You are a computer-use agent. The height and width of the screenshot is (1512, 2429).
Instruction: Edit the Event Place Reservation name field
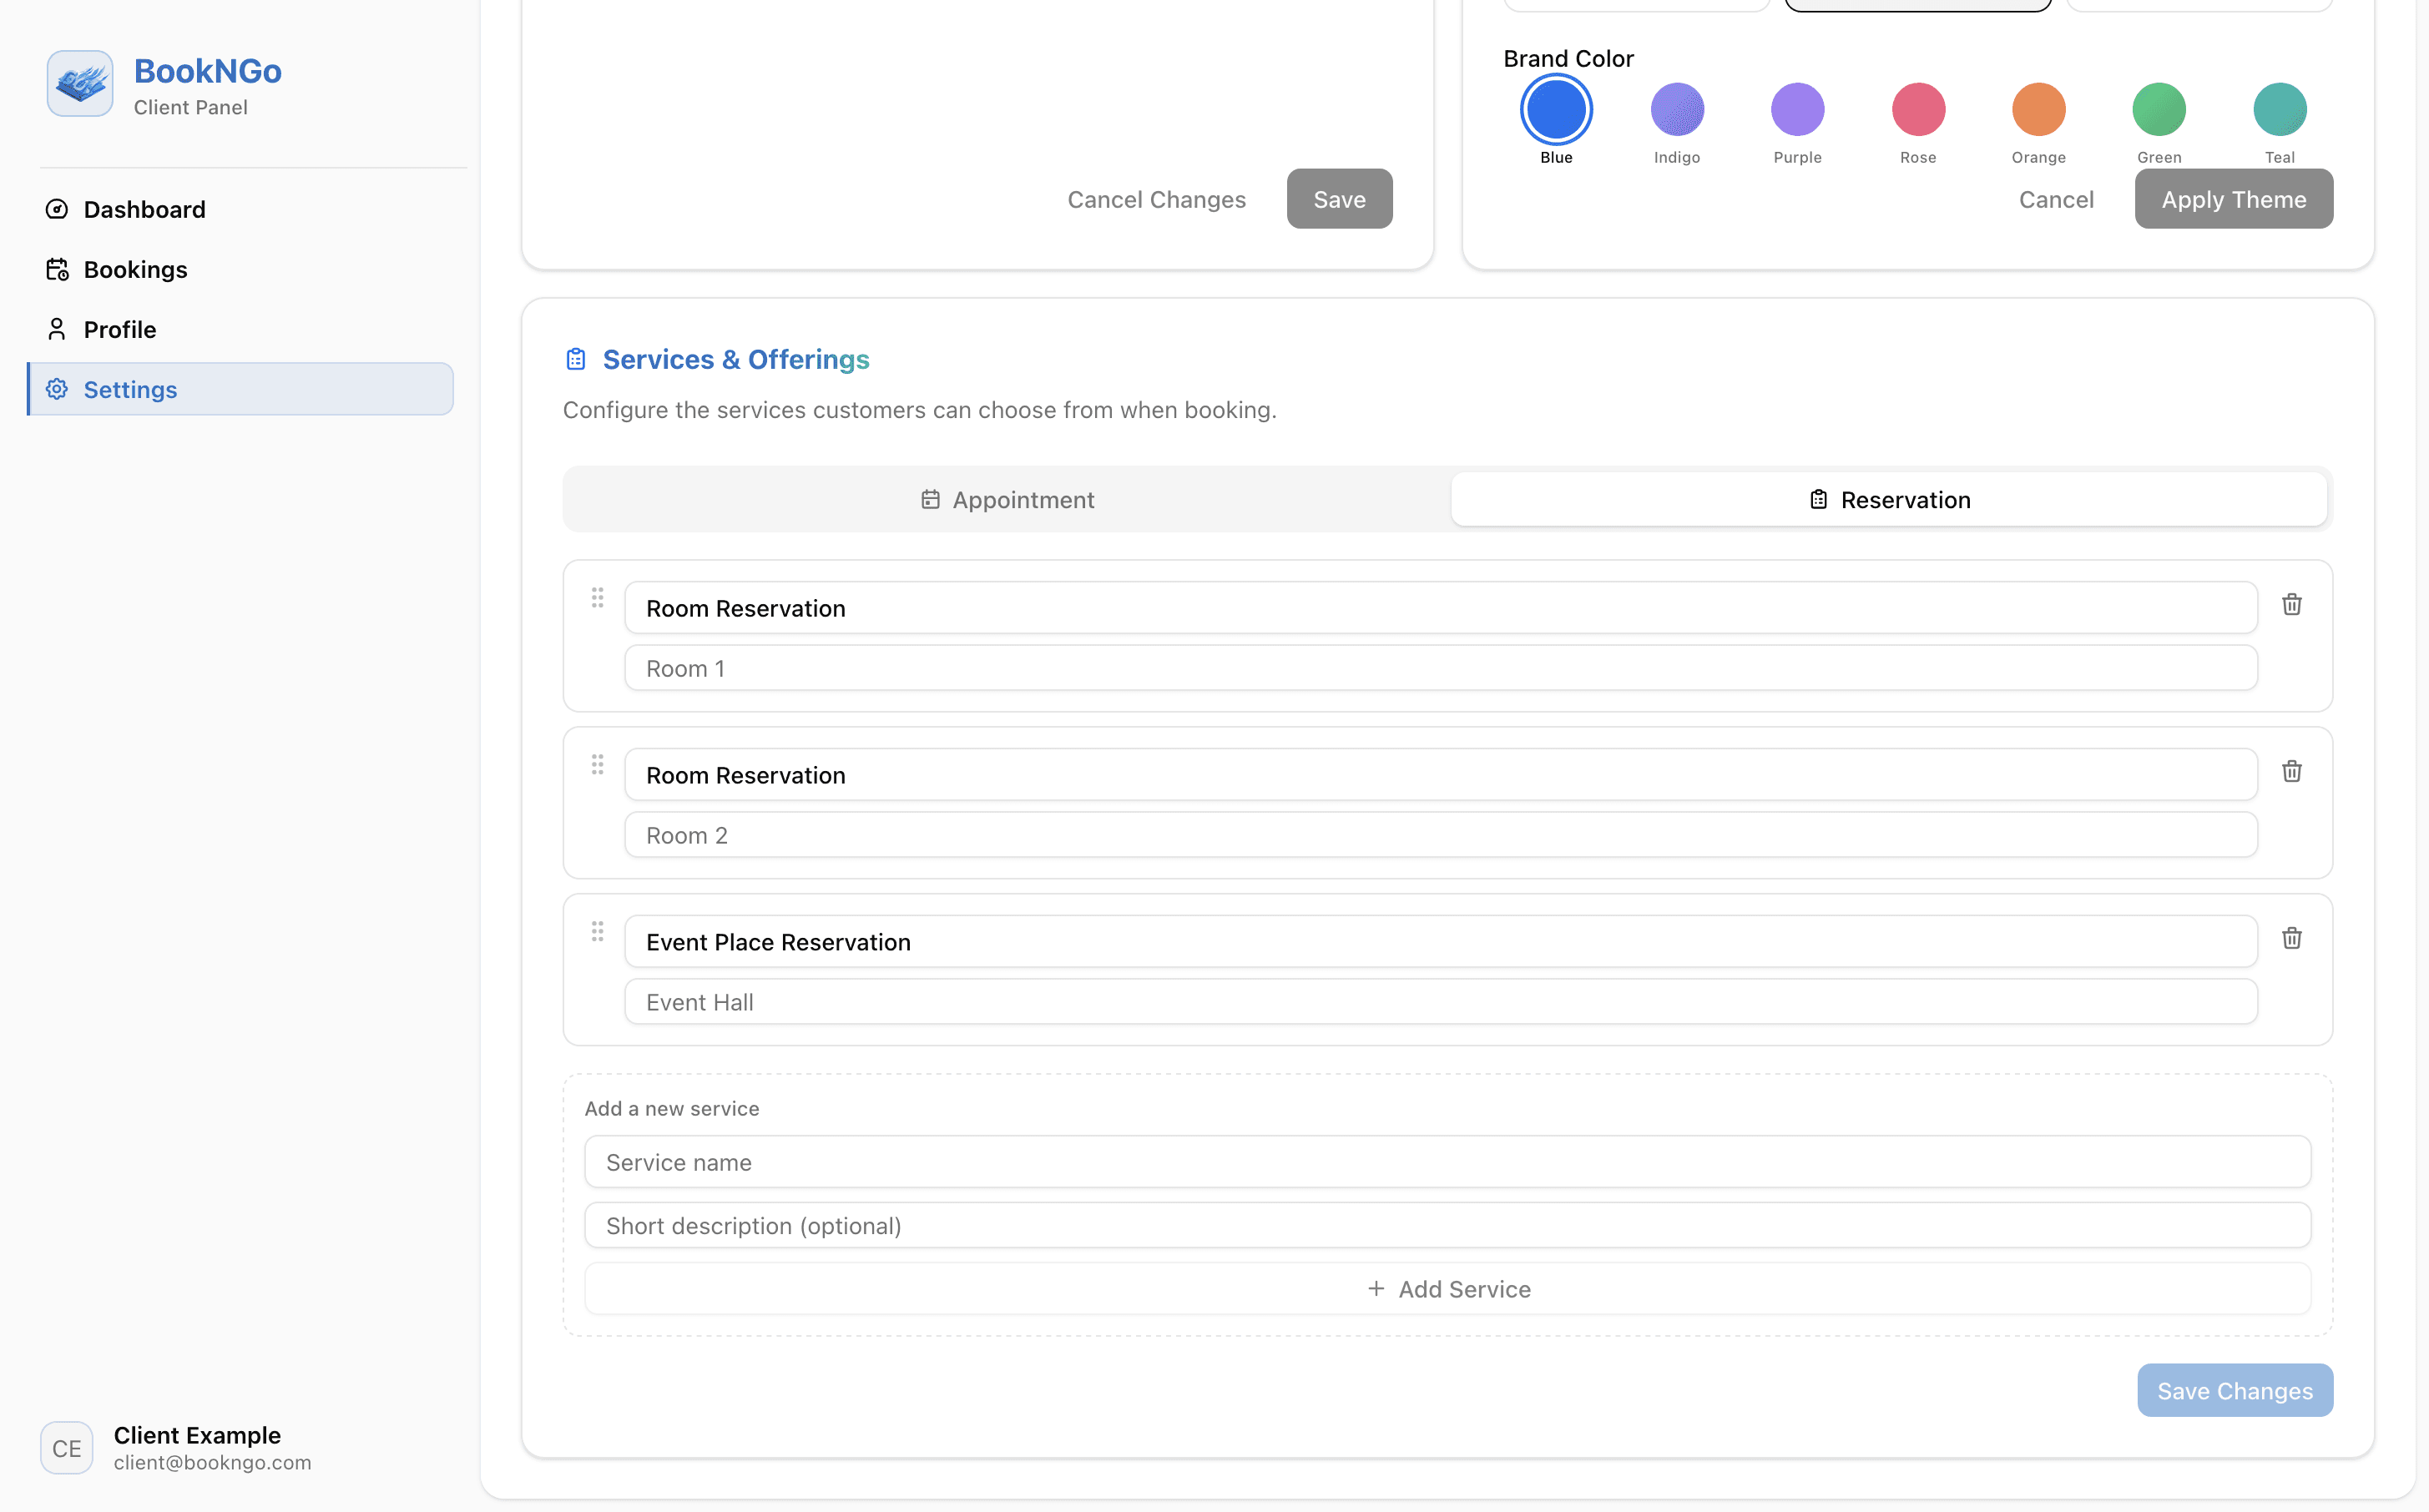pos(1441,942)
